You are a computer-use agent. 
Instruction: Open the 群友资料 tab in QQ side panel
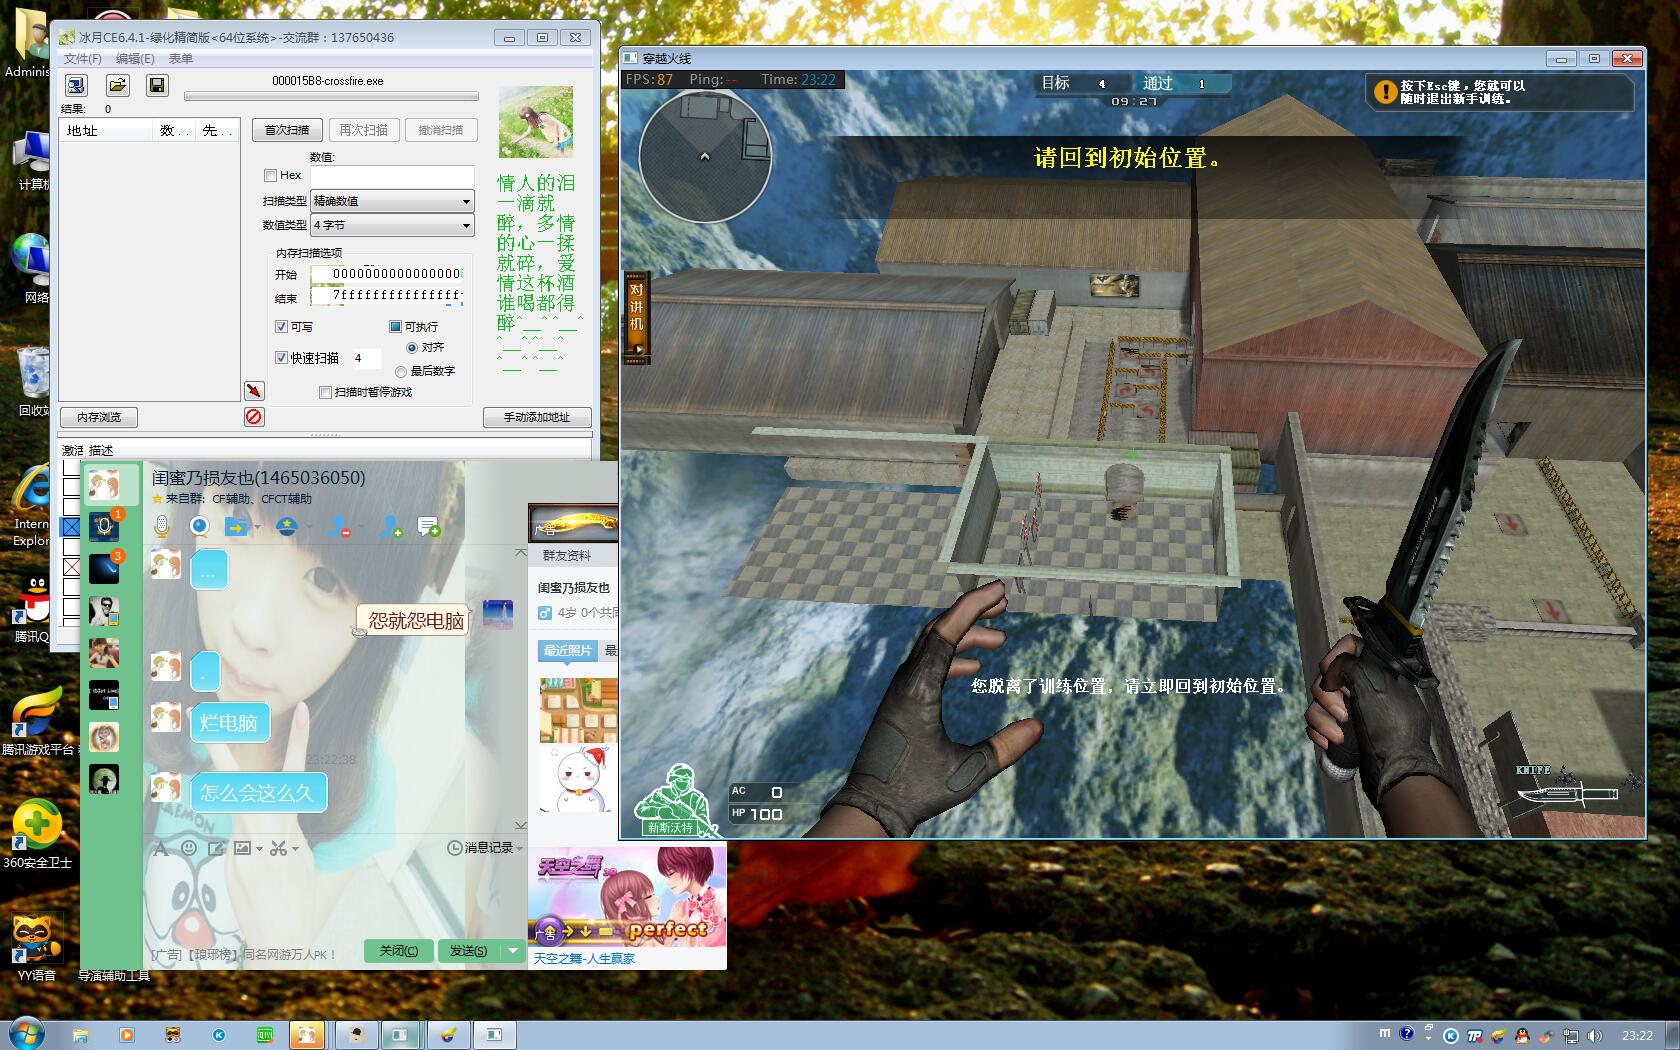pos(566,556)
